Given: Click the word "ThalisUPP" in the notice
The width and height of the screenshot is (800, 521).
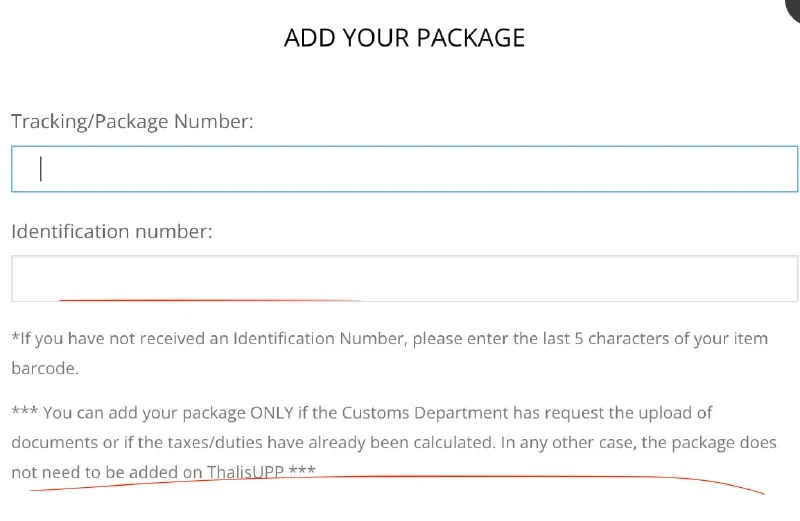Looking at the screenshot, I should pyautogui.click(x=245, y=471).
